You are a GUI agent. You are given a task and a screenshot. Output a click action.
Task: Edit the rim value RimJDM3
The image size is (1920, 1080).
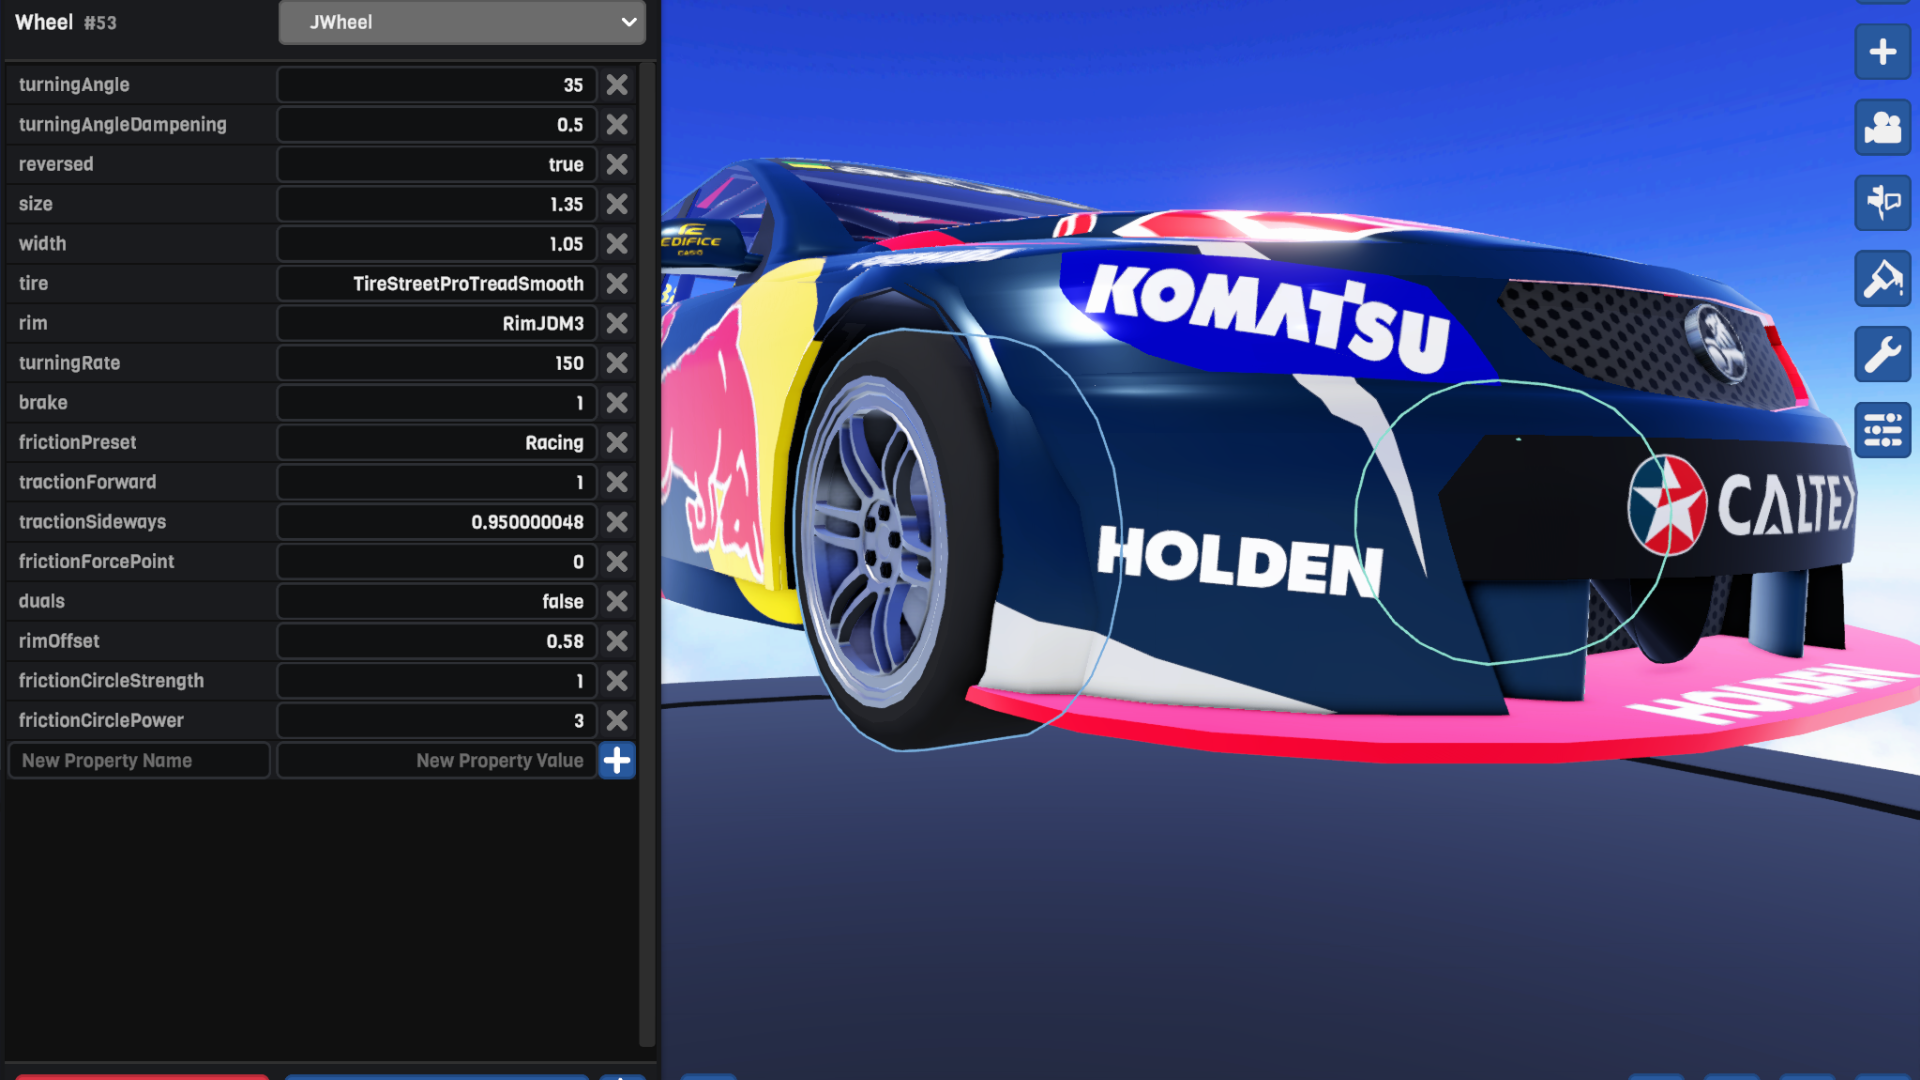tap(437, 323)
